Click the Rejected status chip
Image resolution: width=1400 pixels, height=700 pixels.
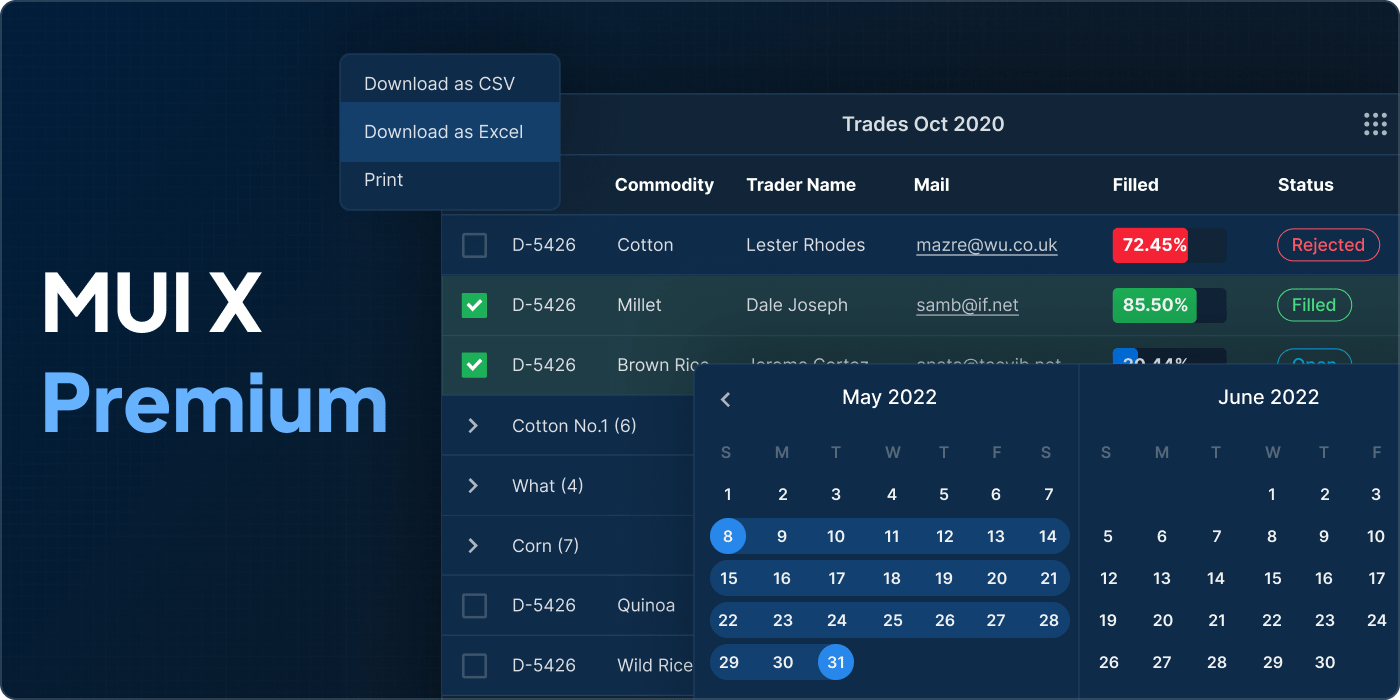coord(1328,245)
